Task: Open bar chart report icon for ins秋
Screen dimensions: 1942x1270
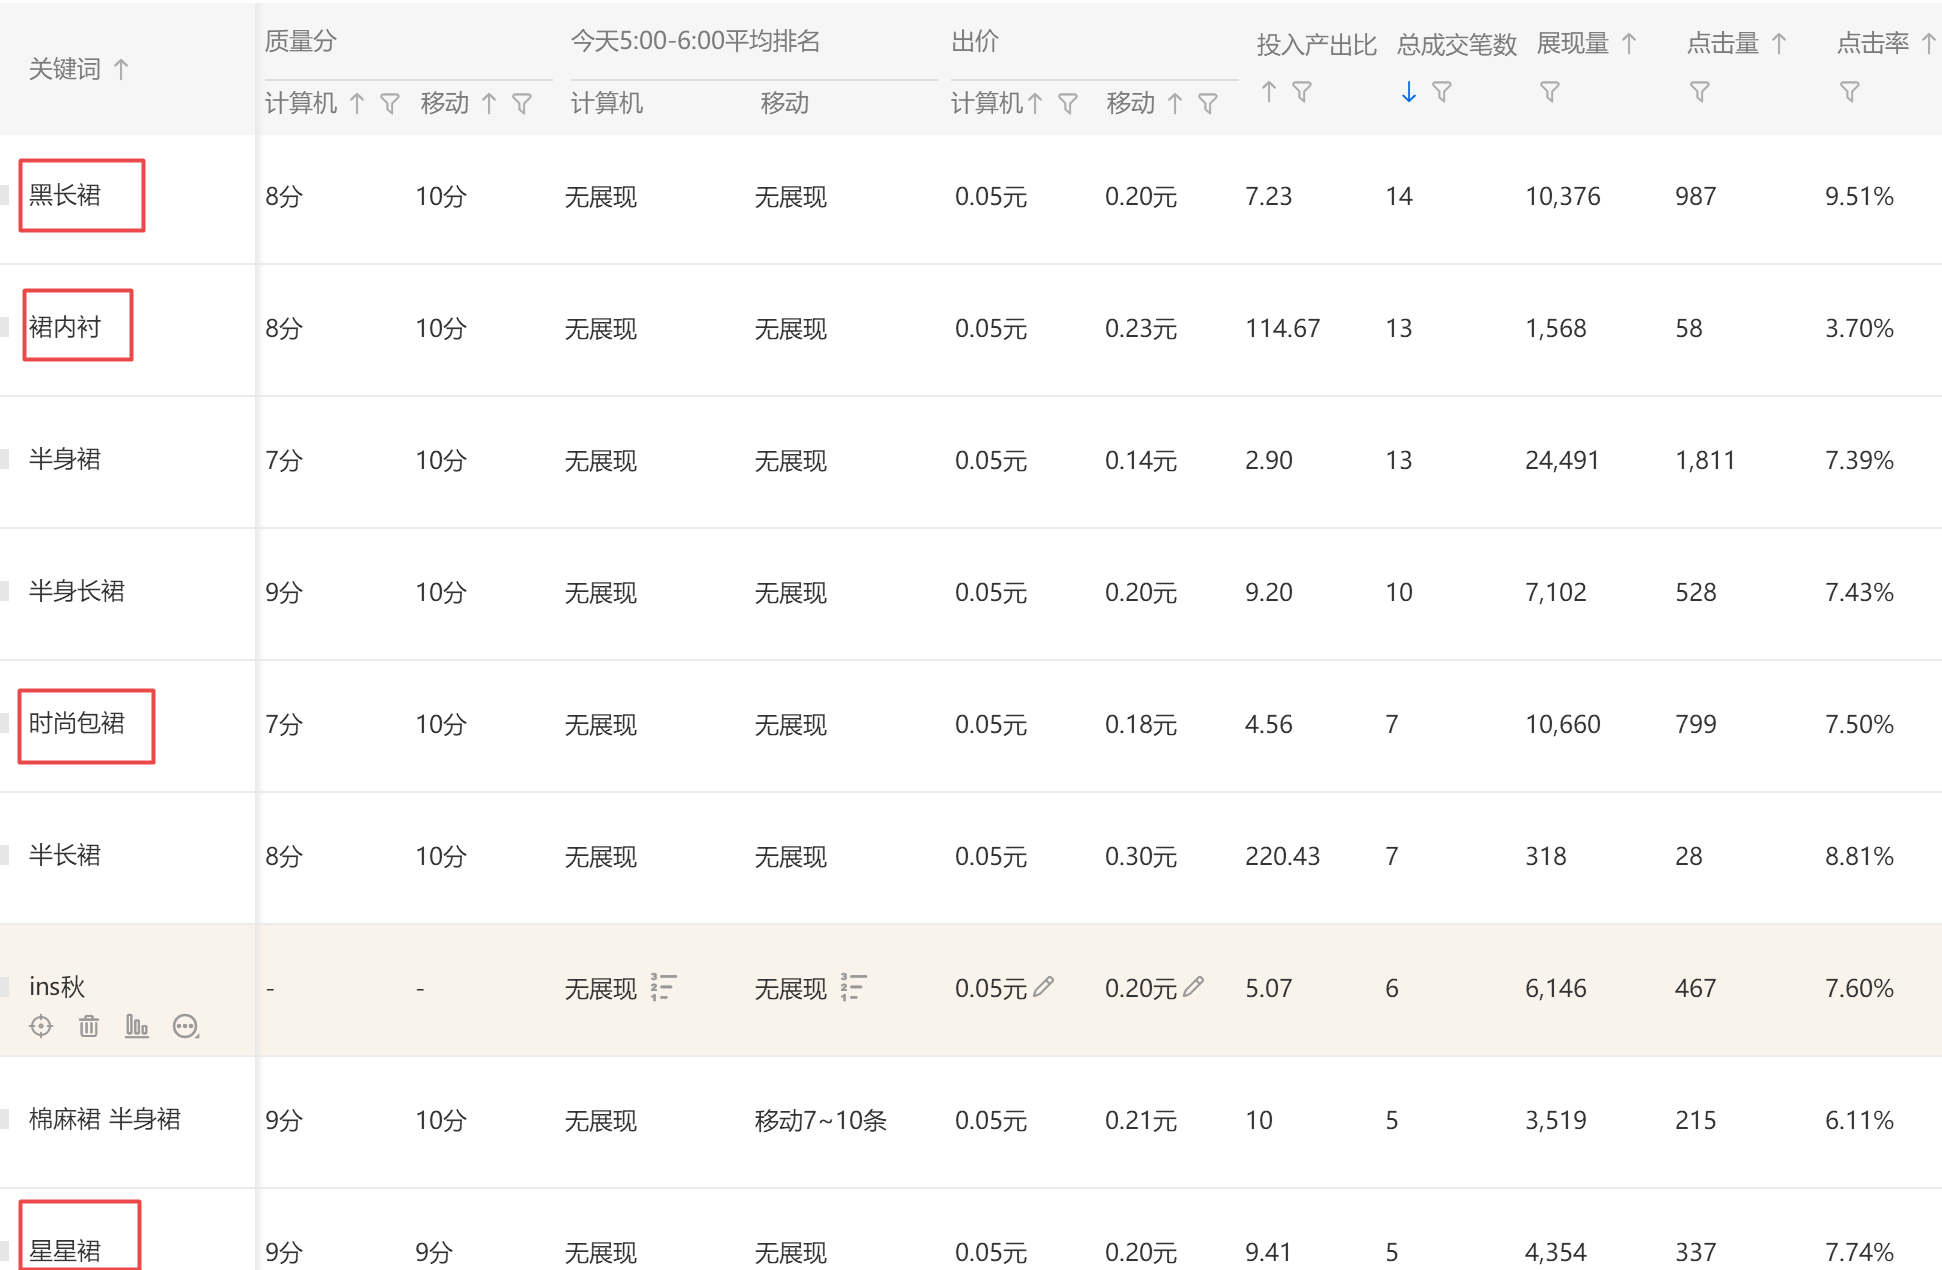Action: tap(137, 1026)
